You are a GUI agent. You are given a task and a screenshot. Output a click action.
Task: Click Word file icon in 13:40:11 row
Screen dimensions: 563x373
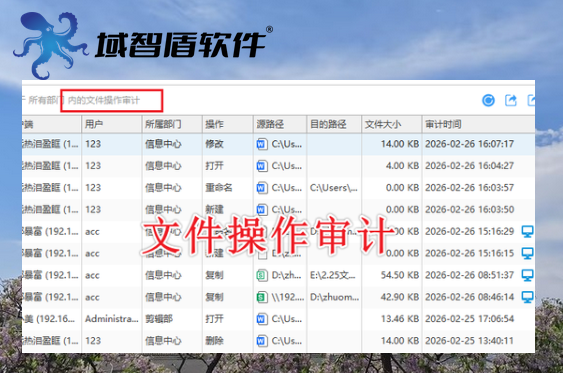coord(262,341)
